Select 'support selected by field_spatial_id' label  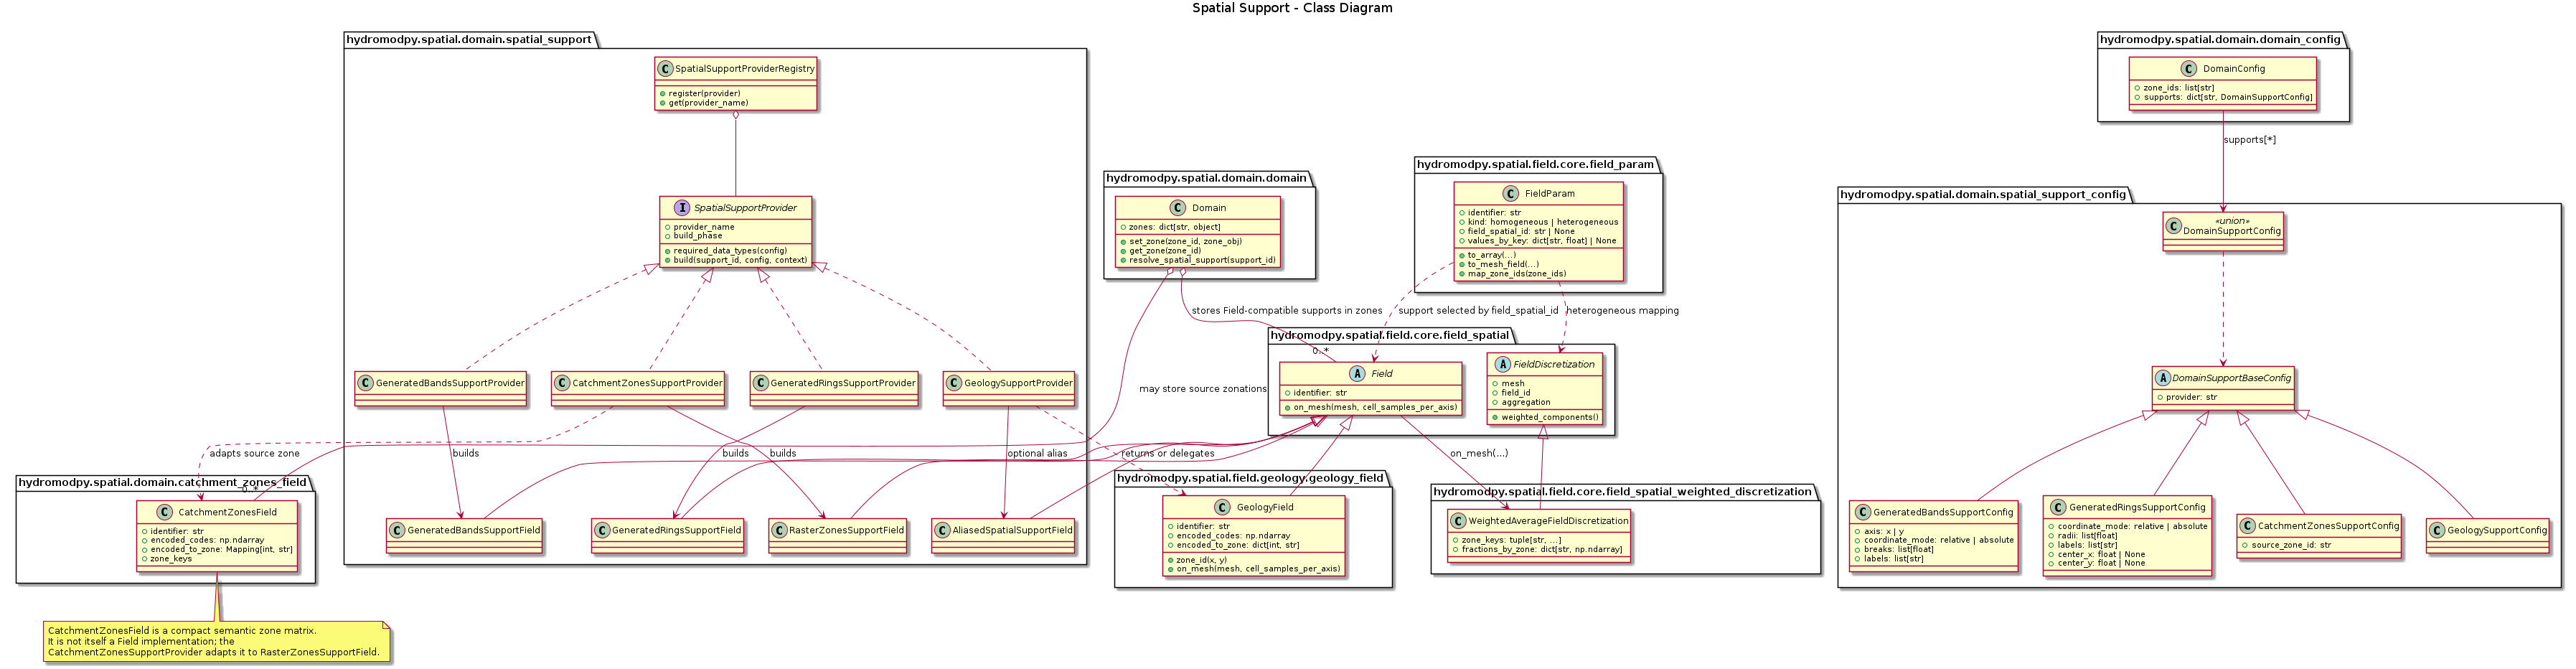[1478, 311]
